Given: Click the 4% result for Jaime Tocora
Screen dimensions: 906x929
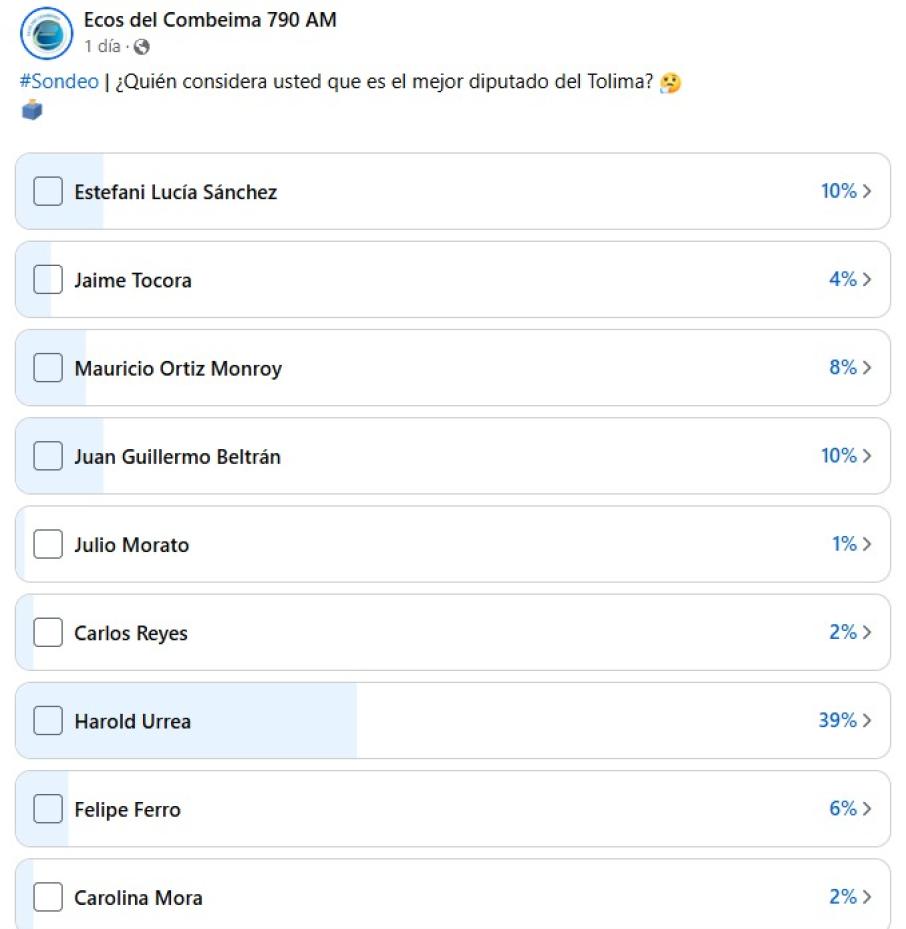Looking at the screenshot, I should pos(842,280).
